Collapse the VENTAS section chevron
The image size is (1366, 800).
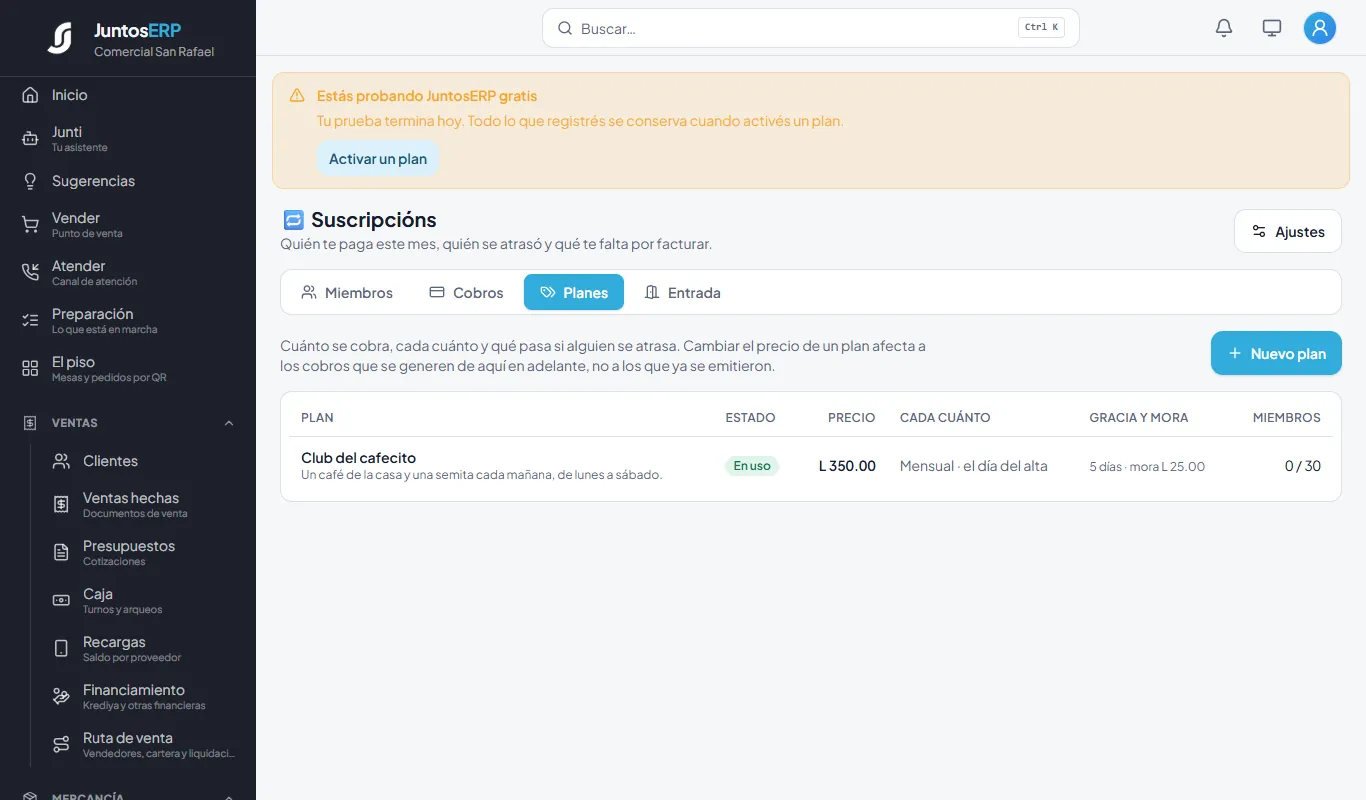pos(229,423)
